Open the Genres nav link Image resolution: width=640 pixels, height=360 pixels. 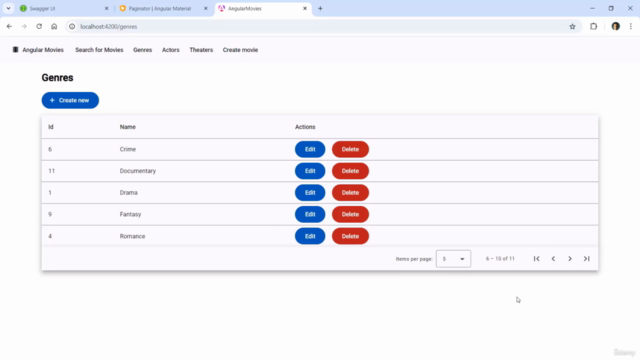tap(142, 50)
